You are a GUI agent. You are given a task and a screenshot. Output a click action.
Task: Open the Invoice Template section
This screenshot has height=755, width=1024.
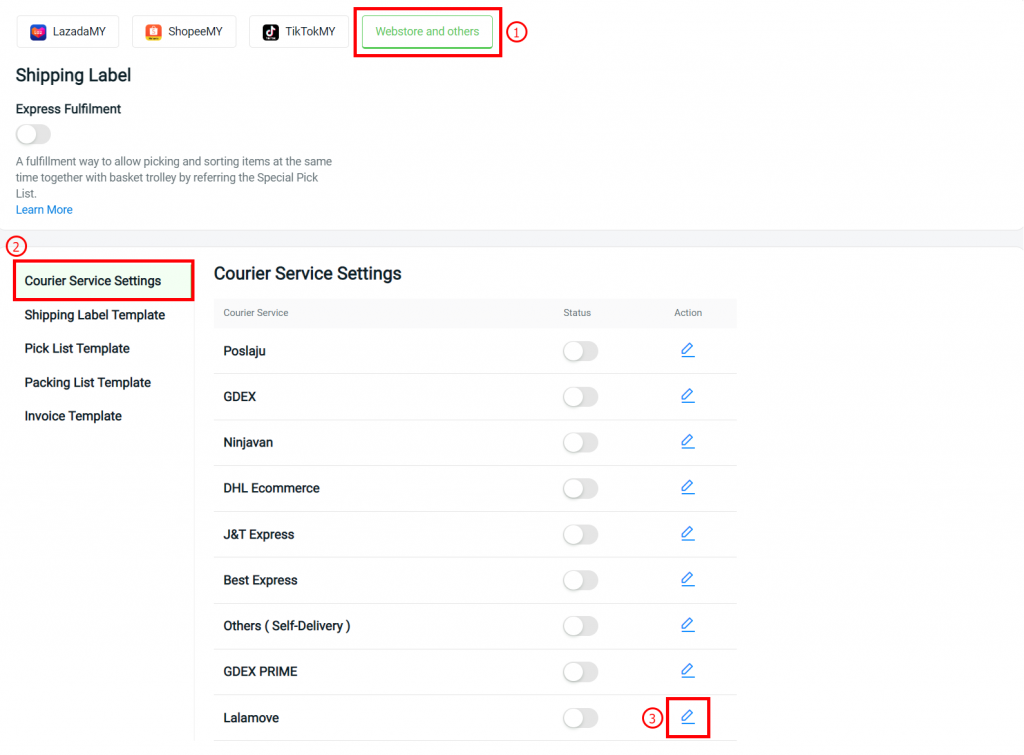click(x=73, y=416)
